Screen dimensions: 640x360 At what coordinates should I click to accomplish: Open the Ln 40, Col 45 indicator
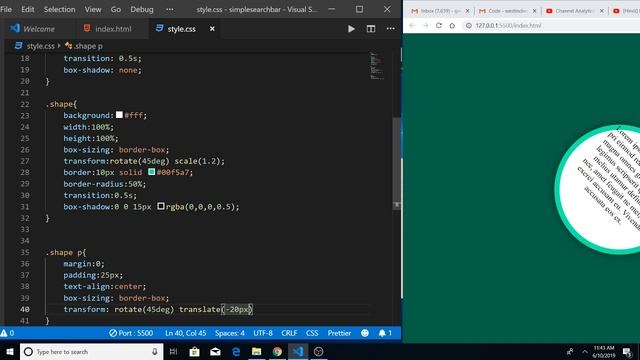pyautogui.click(x=185, y=333)
